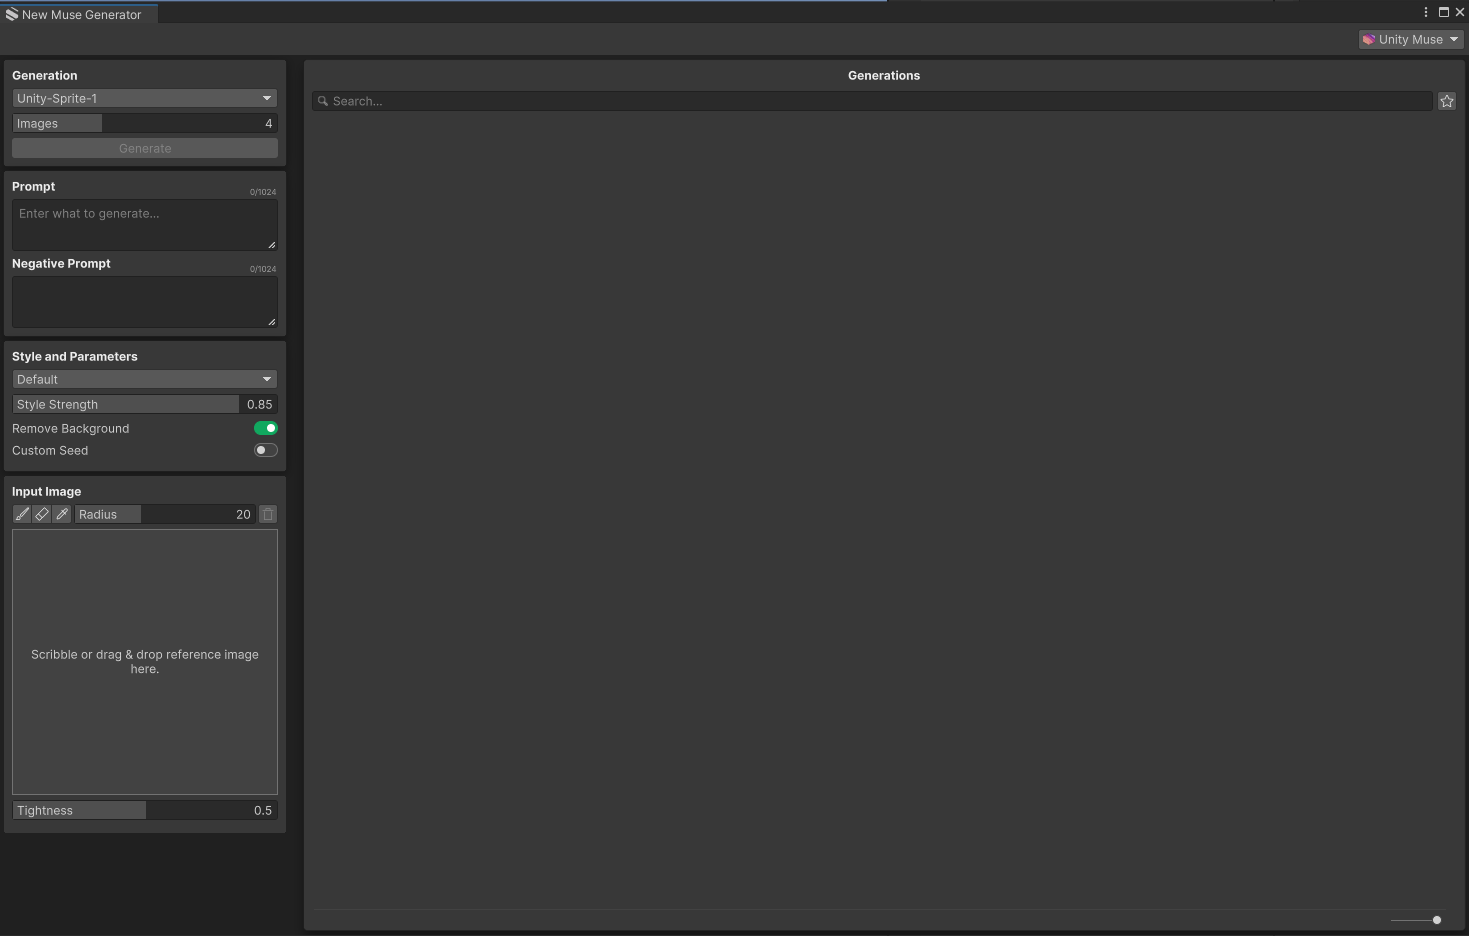
Task: Click the trash icon to clear input image
Action: point(268,514)
